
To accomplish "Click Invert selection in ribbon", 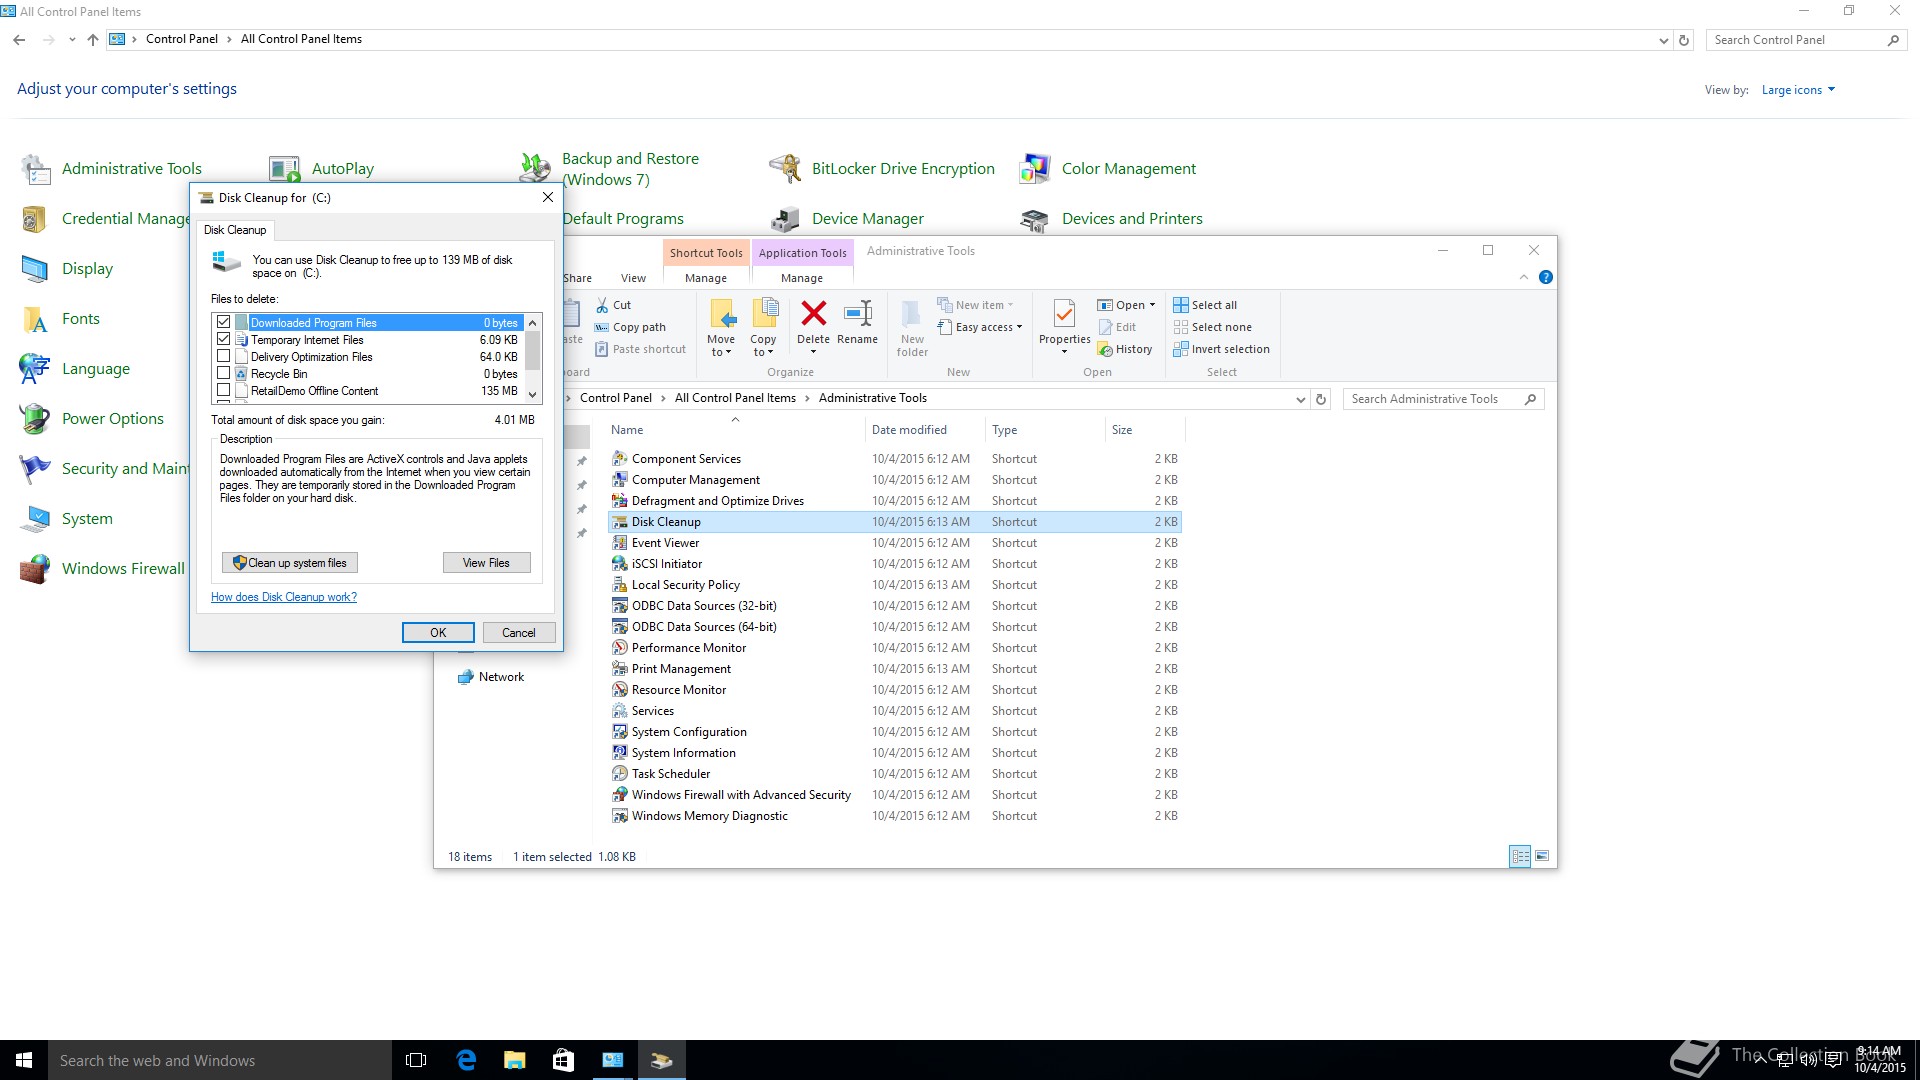I will click(1221, 349).
